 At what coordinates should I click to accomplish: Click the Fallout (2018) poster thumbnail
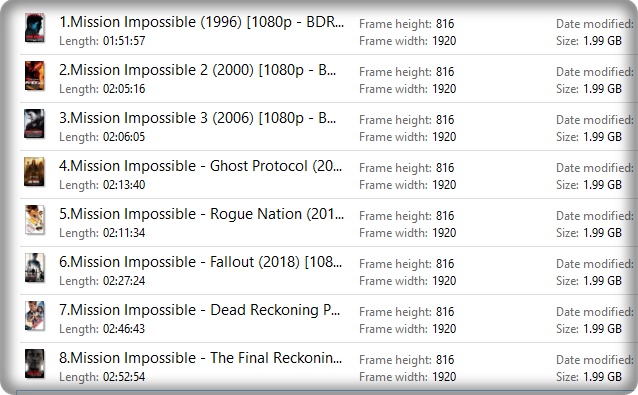pos(35,268)
